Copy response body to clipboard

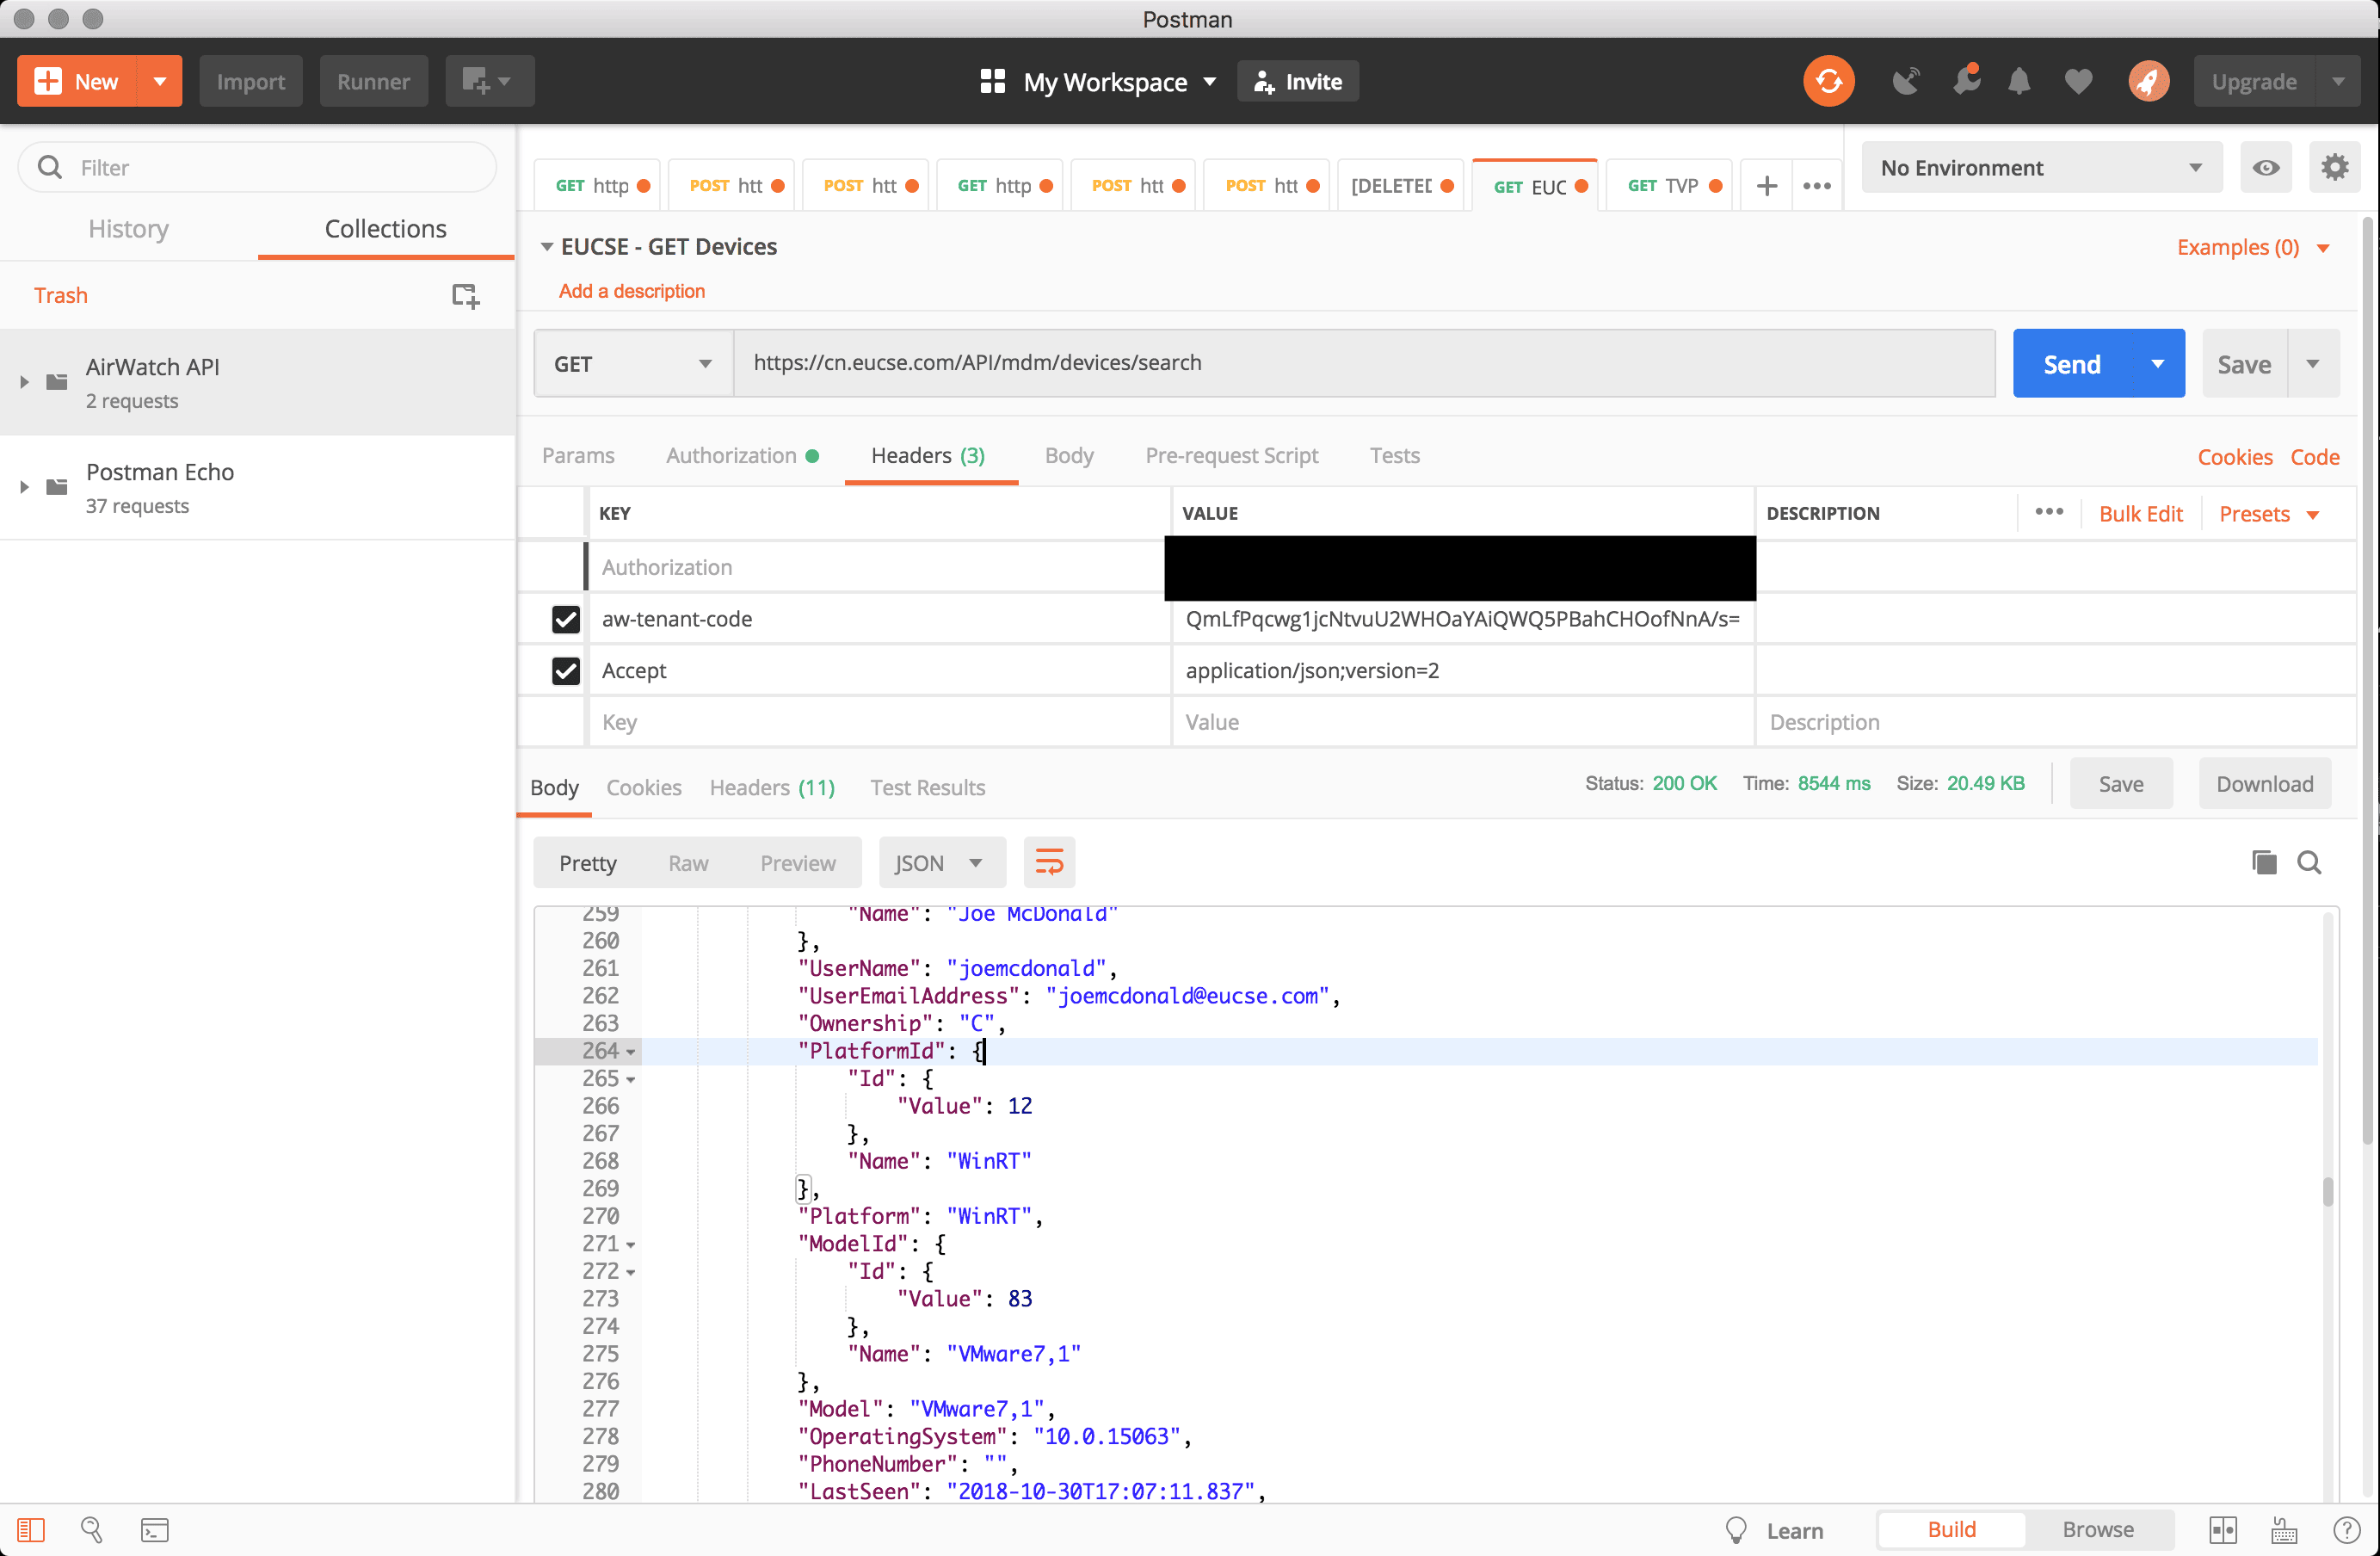pyautogui.click(x=2264, y=862)
